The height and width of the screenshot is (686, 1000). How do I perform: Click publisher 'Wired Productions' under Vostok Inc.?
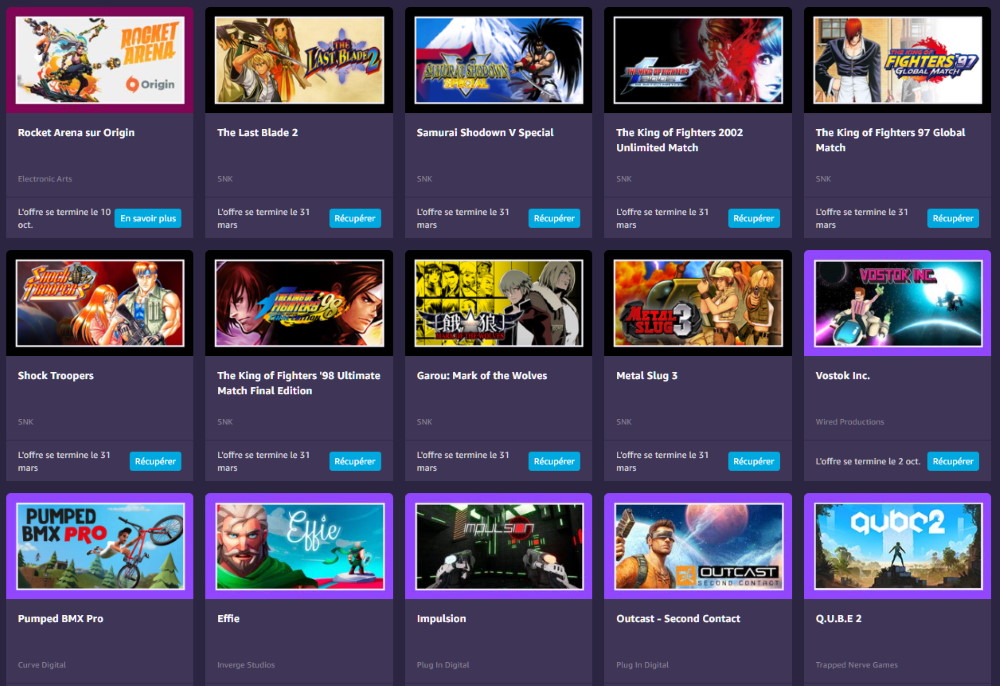pos(849,422)
